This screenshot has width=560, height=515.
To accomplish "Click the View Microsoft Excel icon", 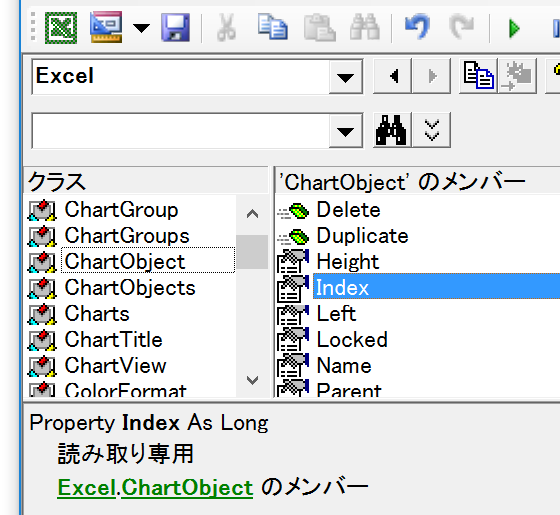I will [61, 28].
